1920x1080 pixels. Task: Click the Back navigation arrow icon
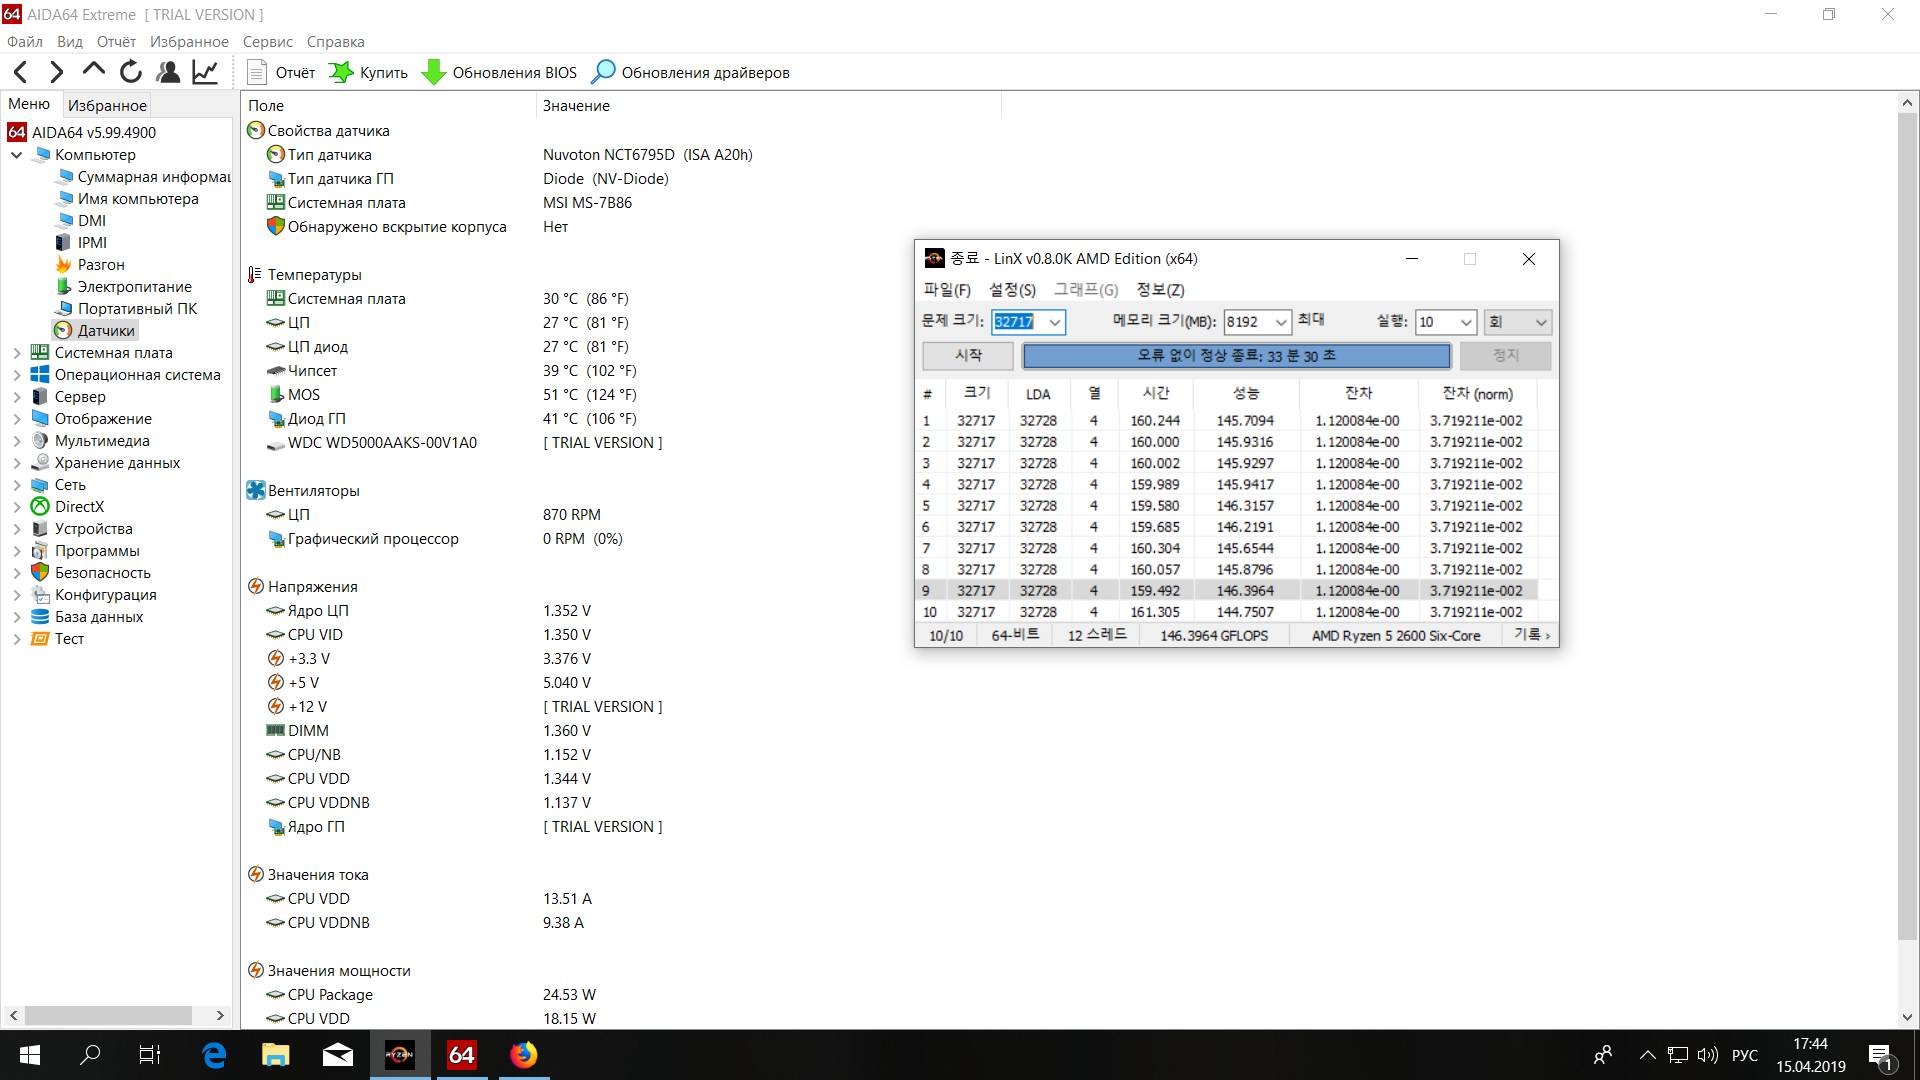21,72
